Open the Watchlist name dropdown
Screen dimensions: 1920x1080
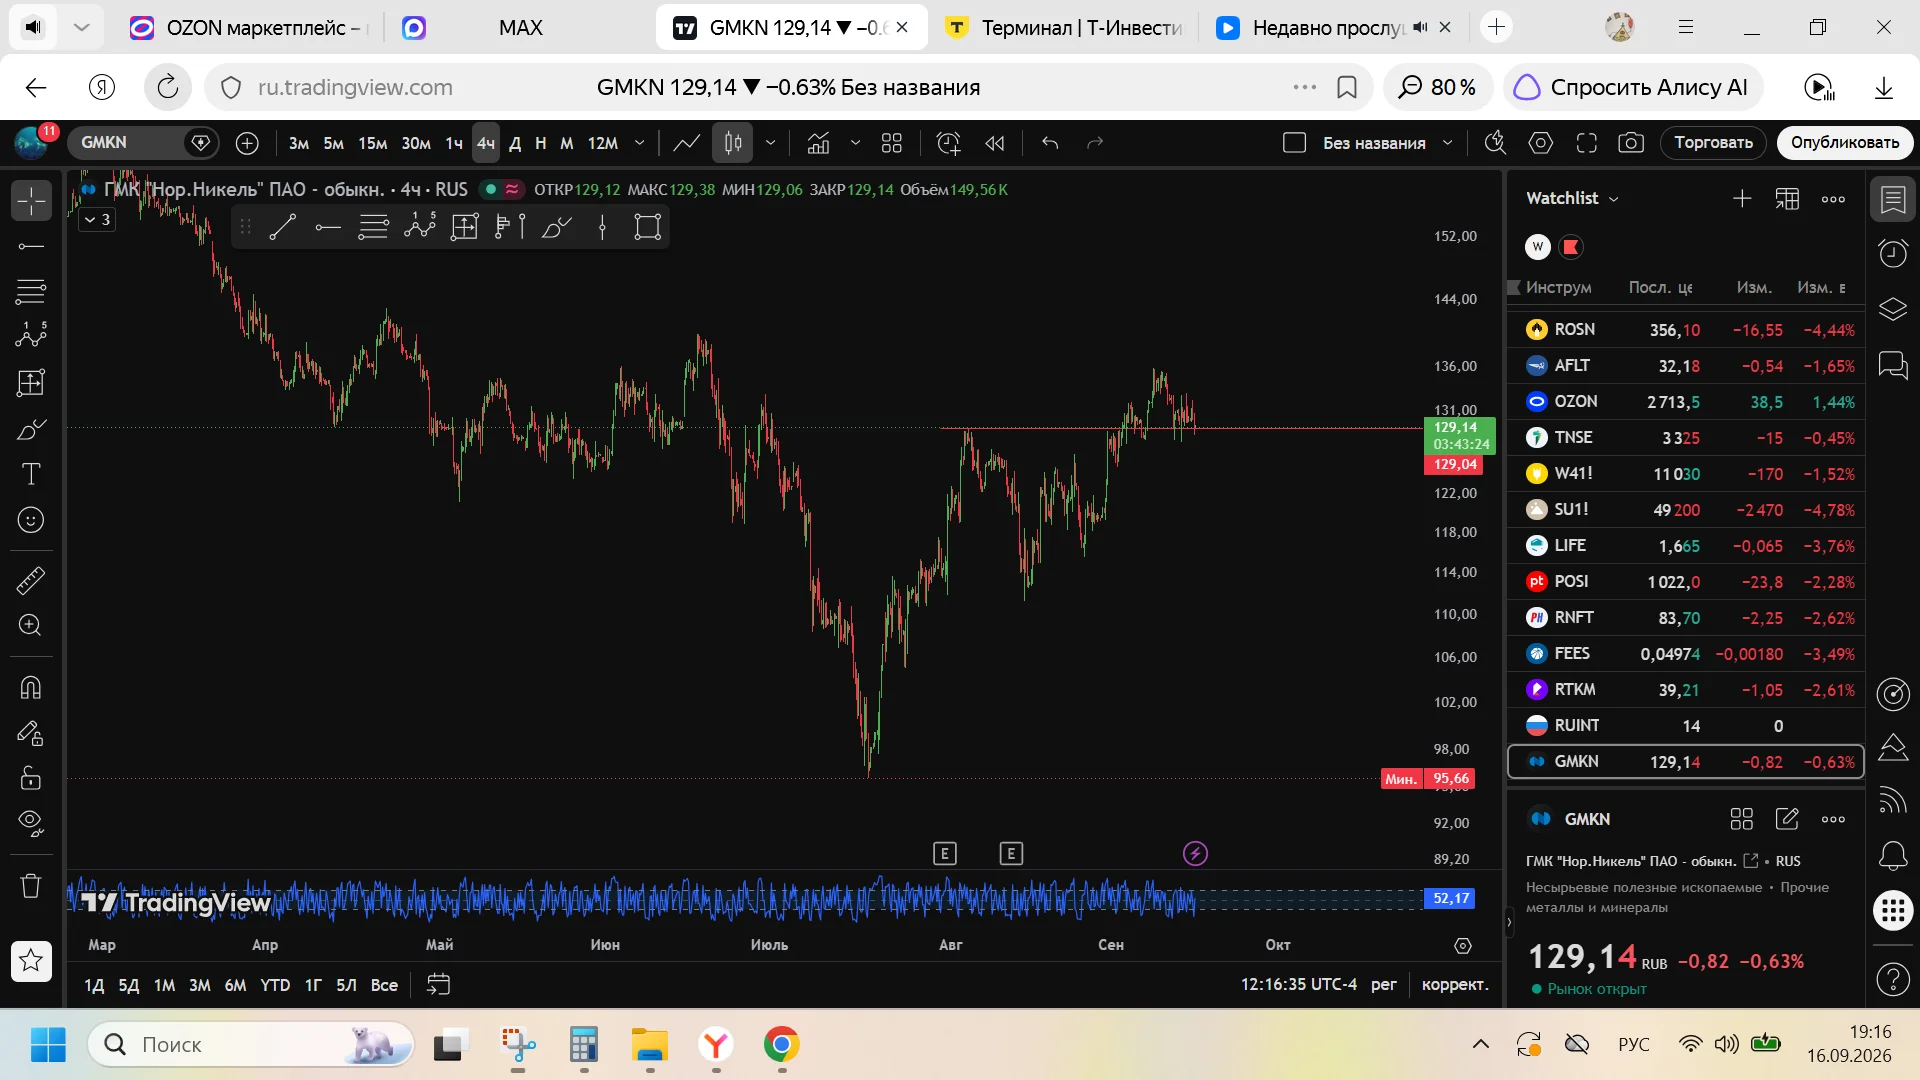tap(1573, 198)
